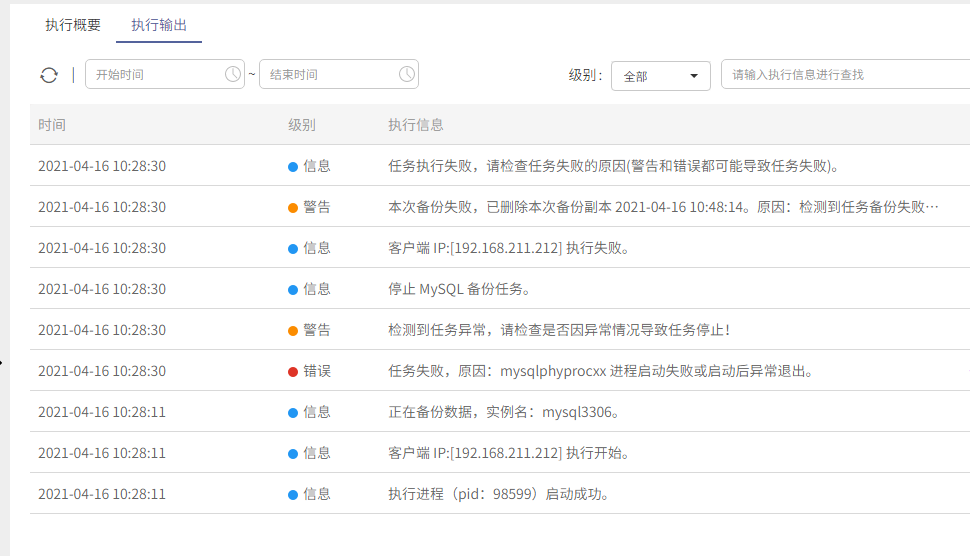The image size is (970, 556).
Task: Click message 检测到任务异常
Action: click(559, 330)
